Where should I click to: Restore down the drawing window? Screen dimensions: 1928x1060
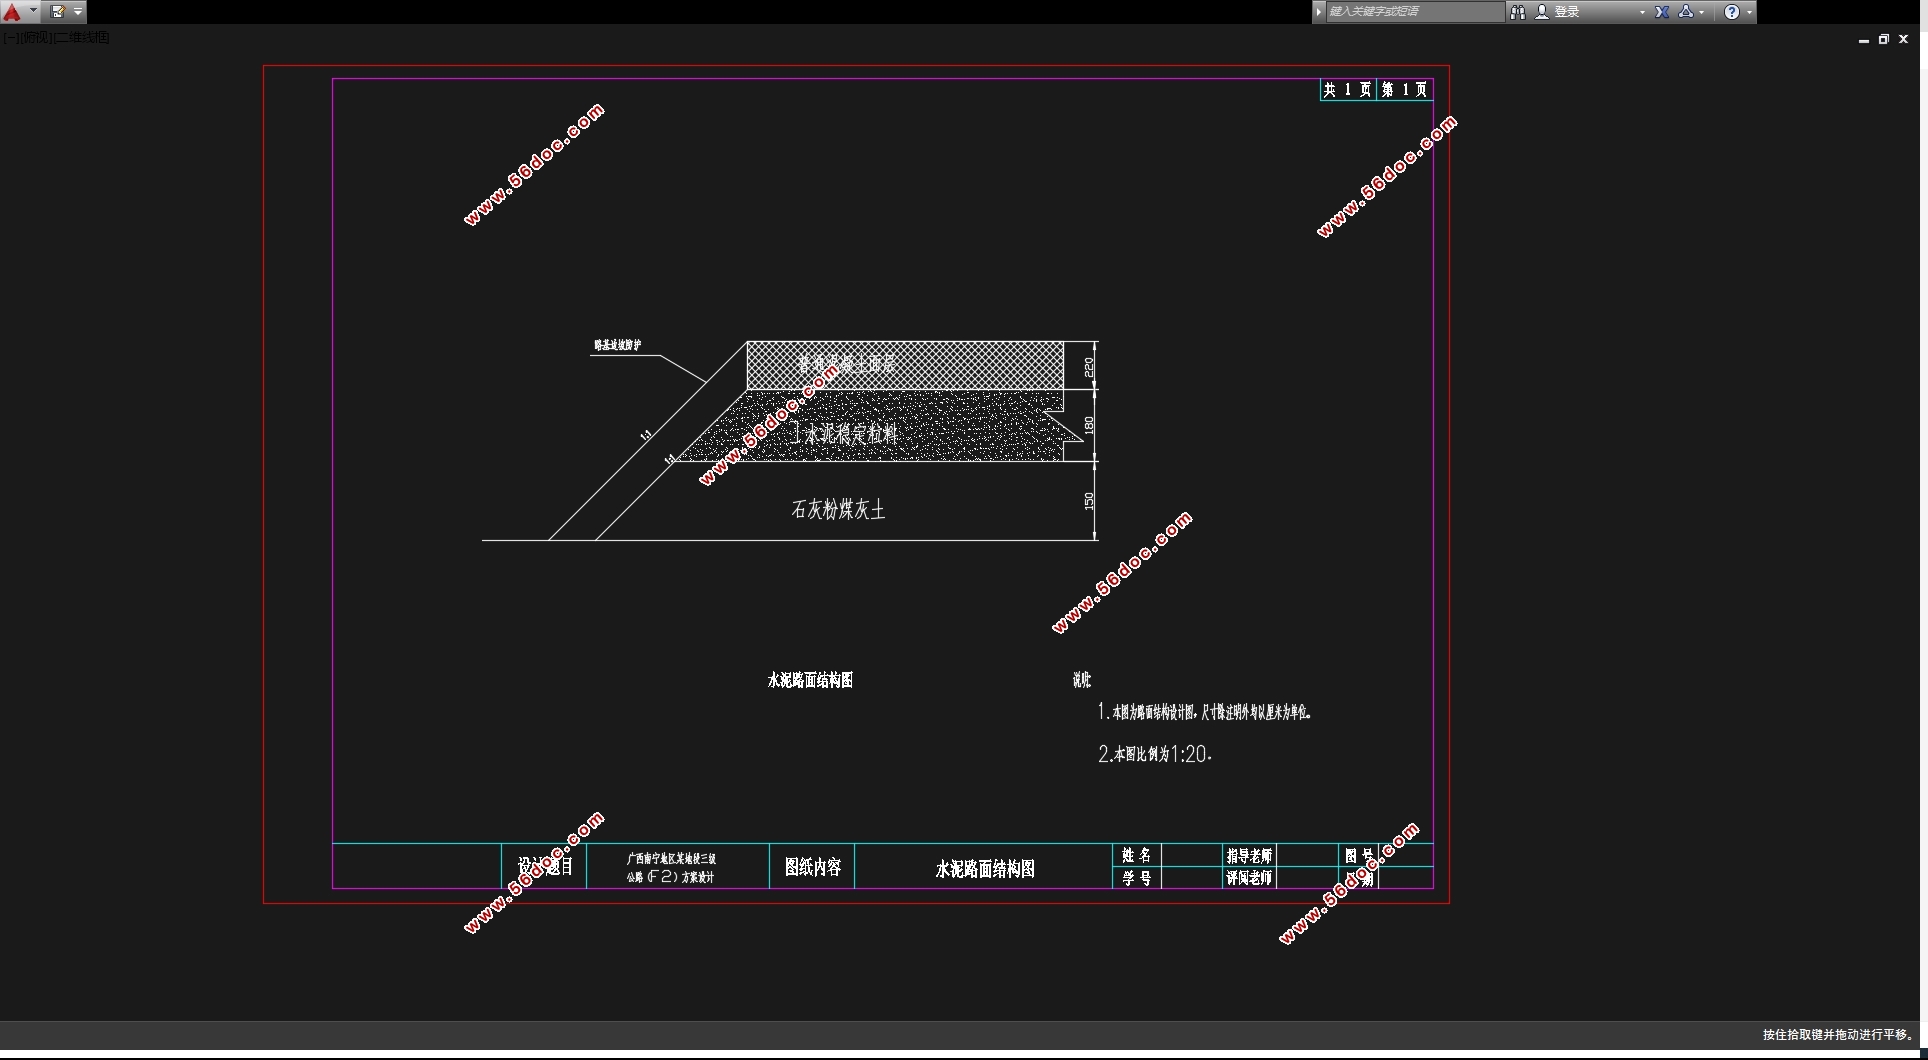tap(1884, 40)
